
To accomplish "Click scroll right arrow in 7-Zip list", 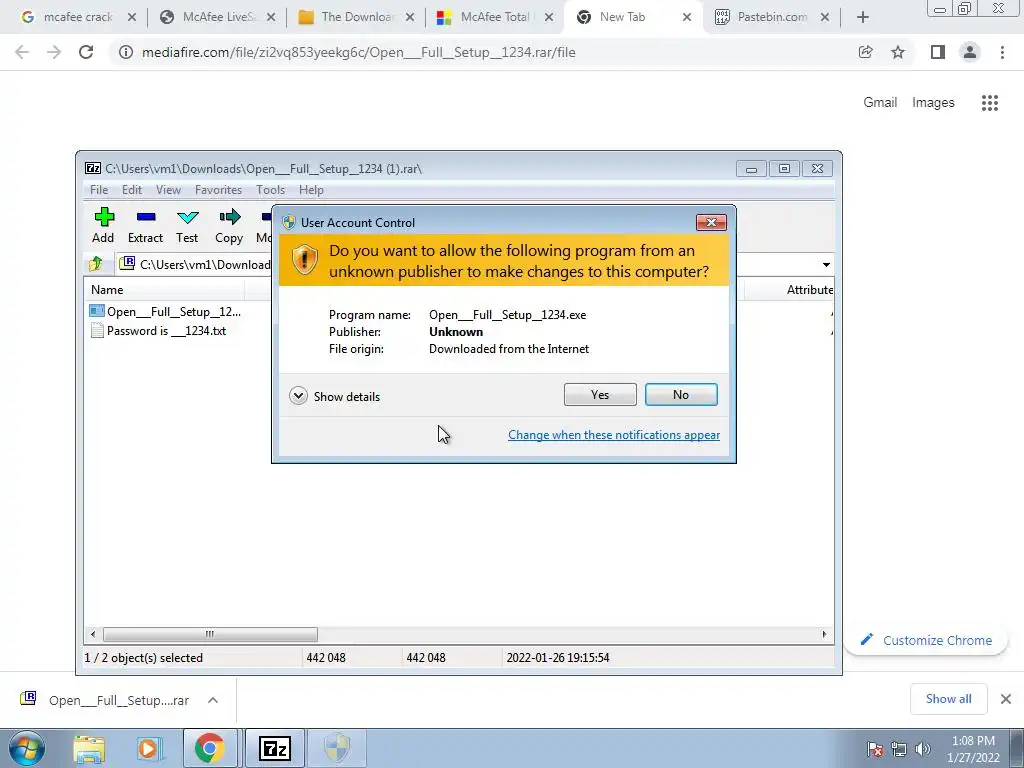I will coord(824,634).
